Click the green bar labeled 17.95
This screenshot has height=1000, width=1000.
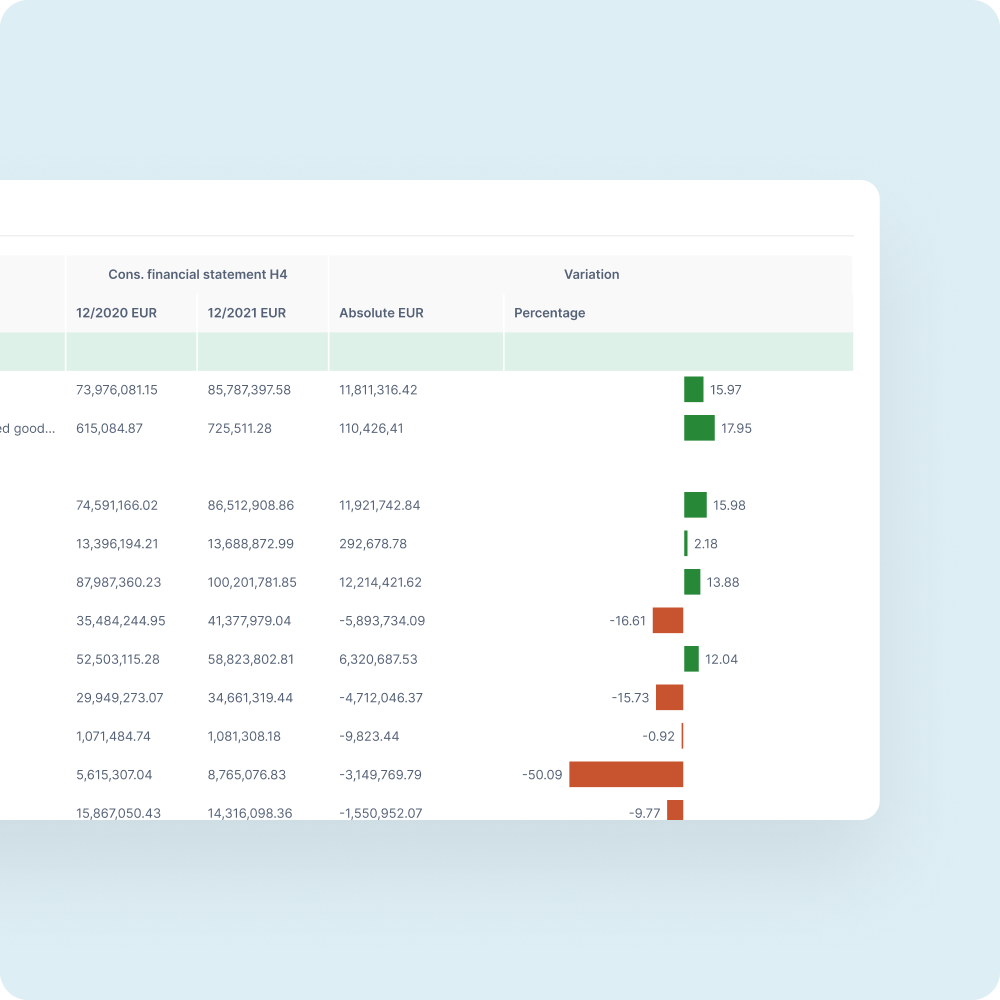pyautogui.click(x=699, y=428)
